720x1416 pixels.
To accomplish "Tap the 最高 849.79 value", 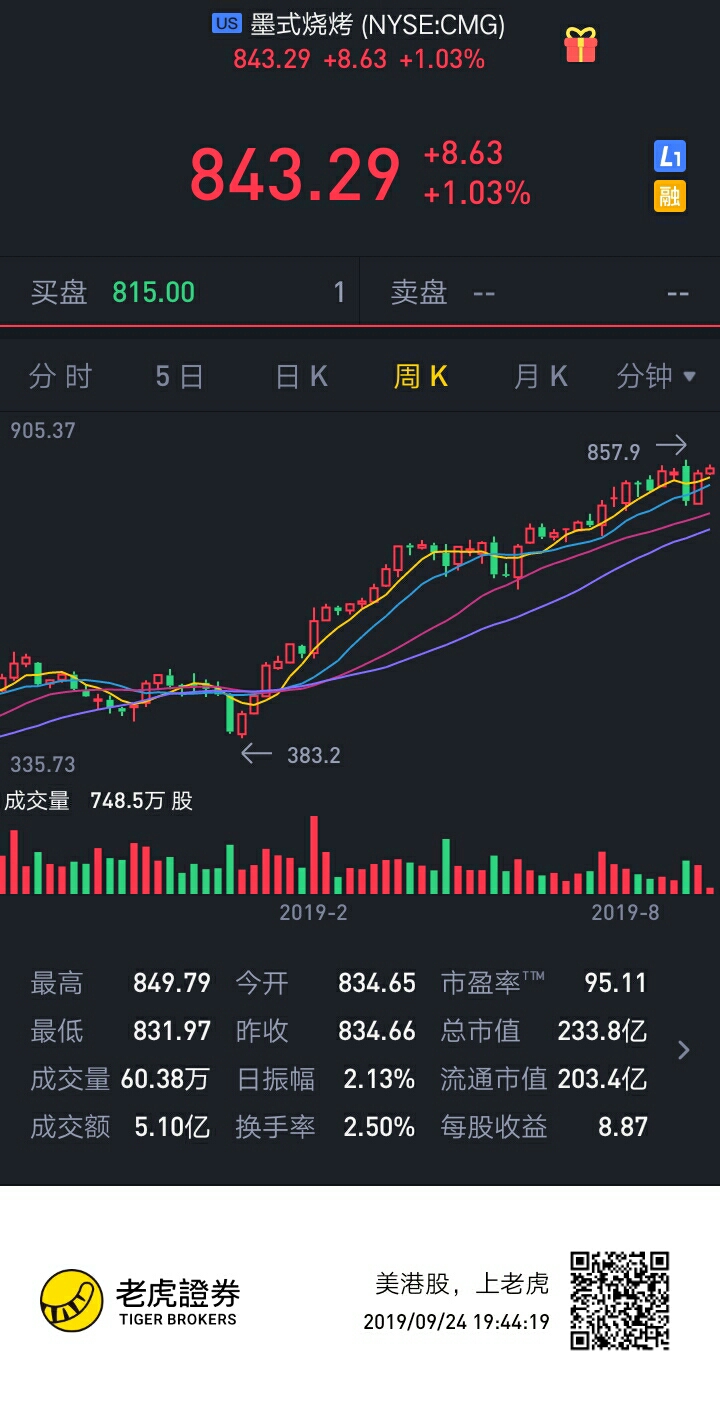I will tap(172, 983).
